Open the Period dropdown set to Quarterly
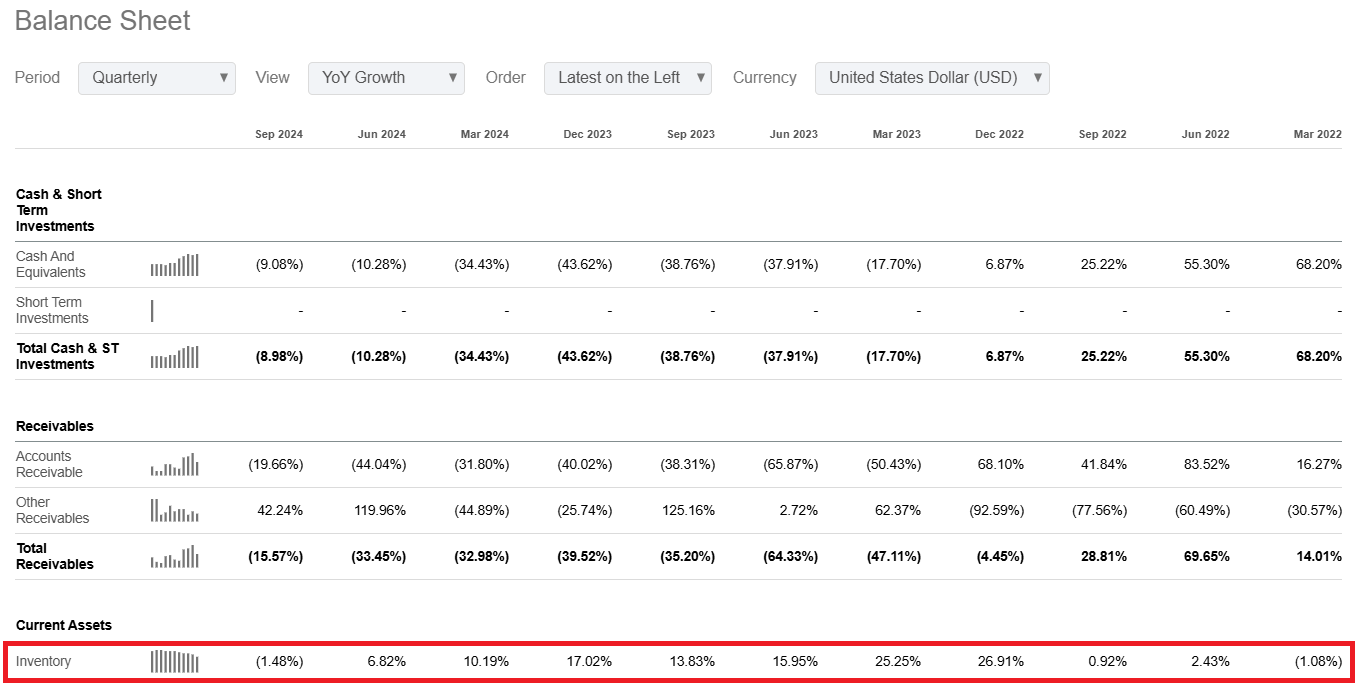Screen dimensions: 1359x687 157,78
